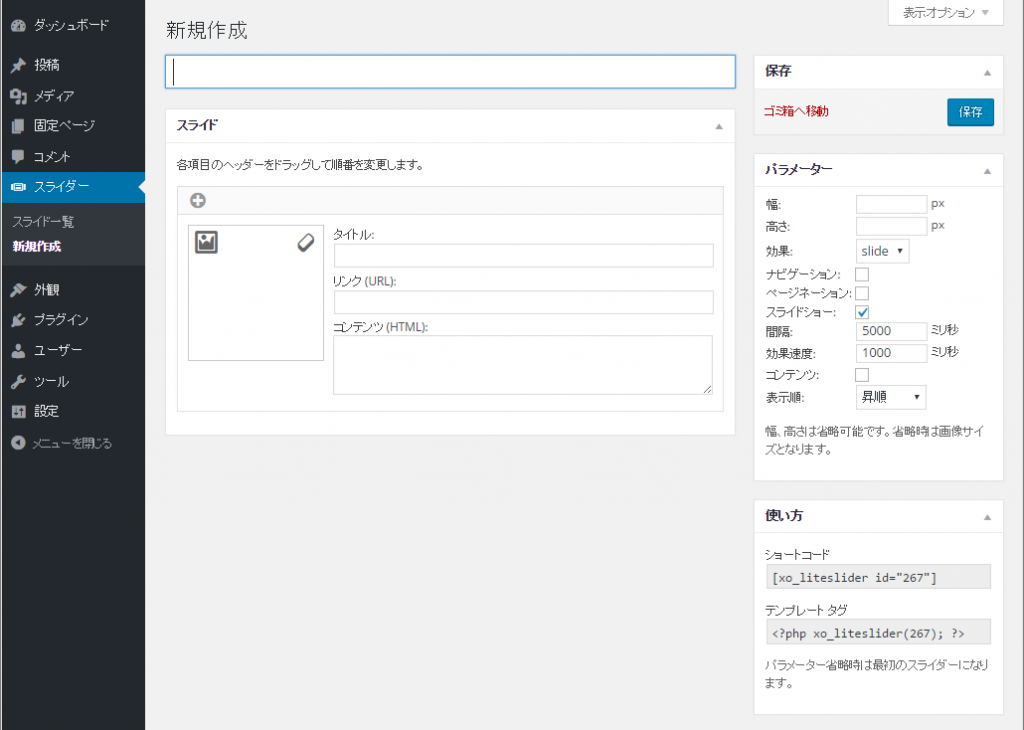This screenshot has height=730, width=1024.
Task: Click the ツール wrench icon
Action: click(18, 381)
